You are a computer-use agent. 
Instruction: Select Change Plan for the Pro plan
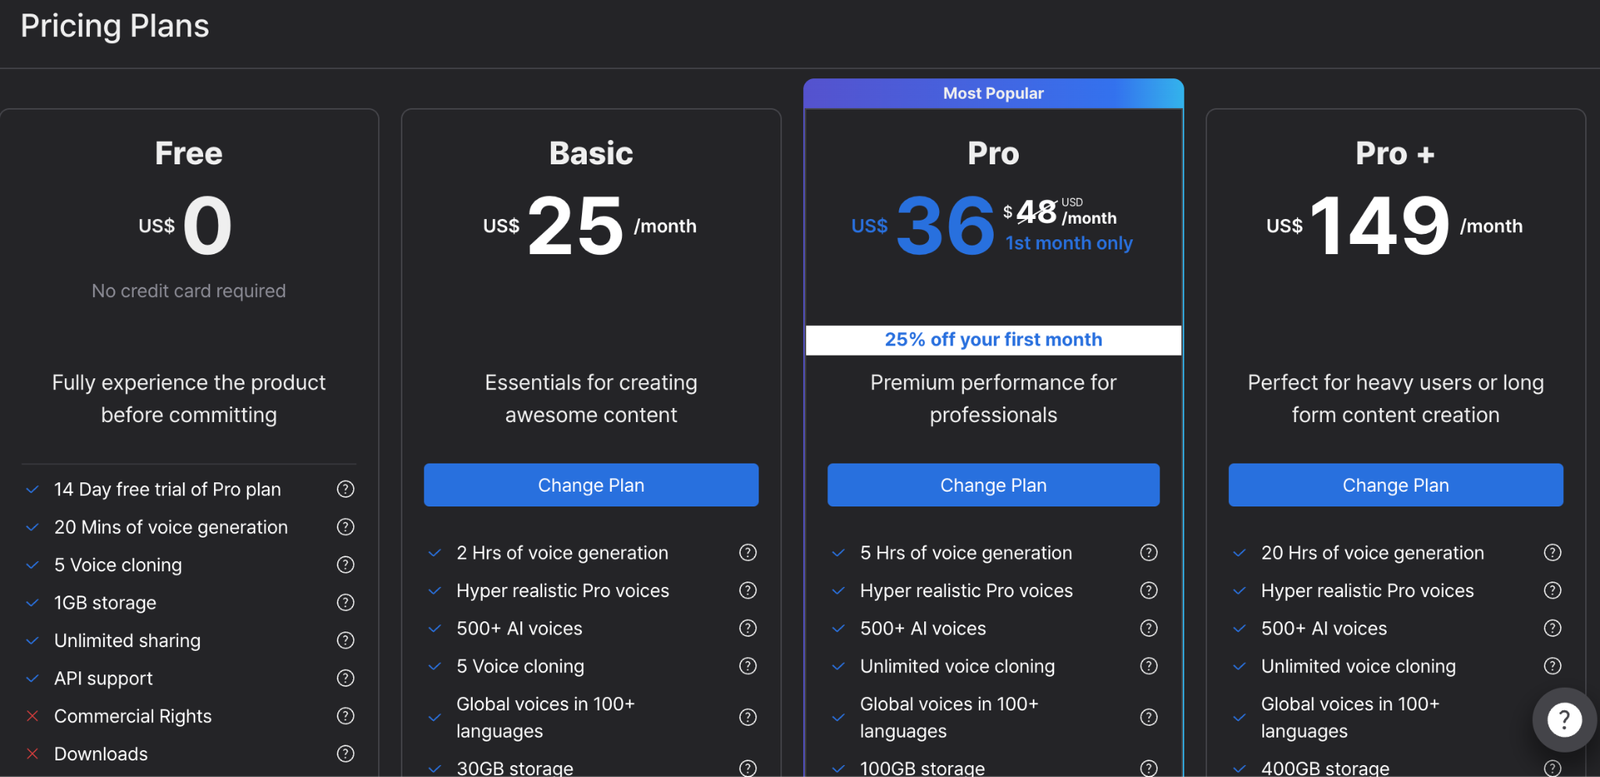tap(993, 485)
